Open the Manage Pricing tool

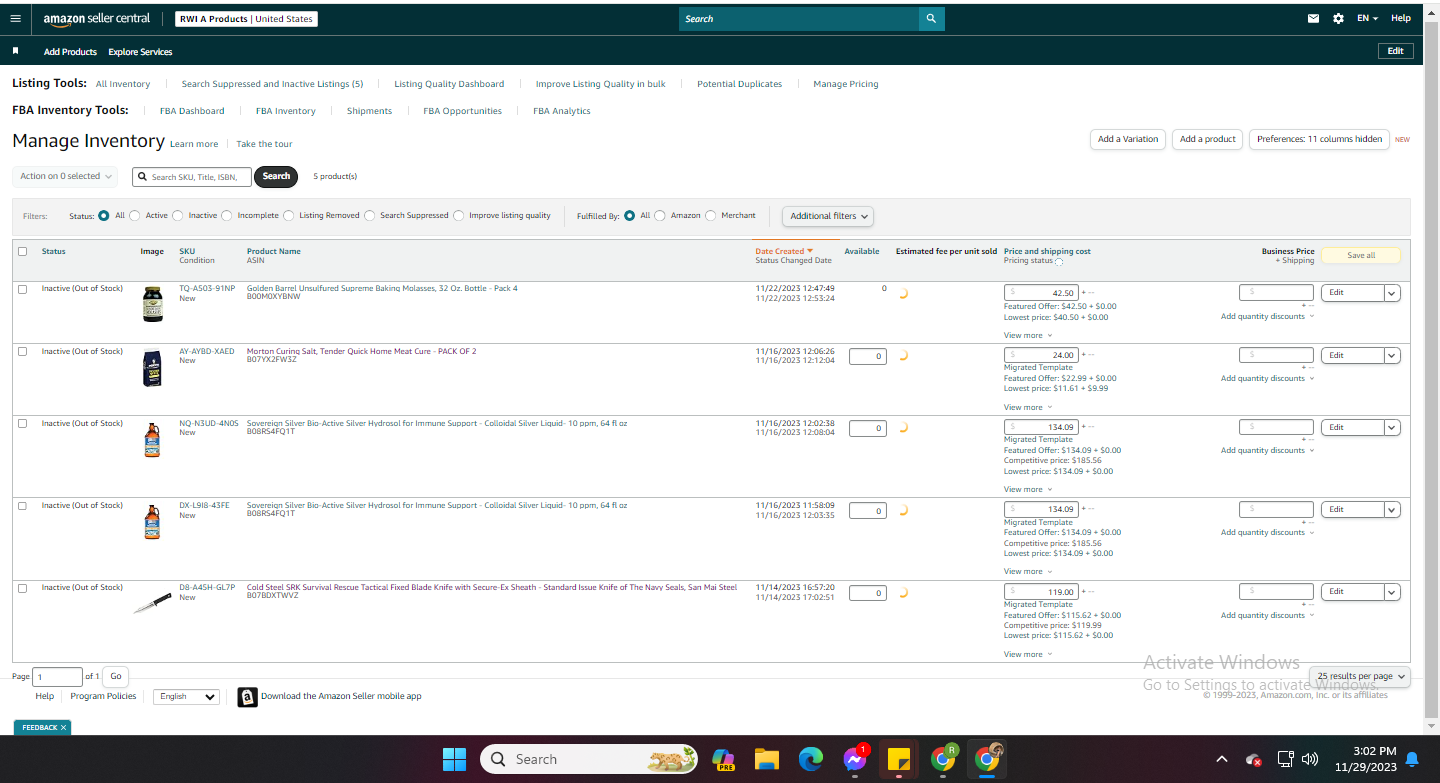tap(846, 84)
